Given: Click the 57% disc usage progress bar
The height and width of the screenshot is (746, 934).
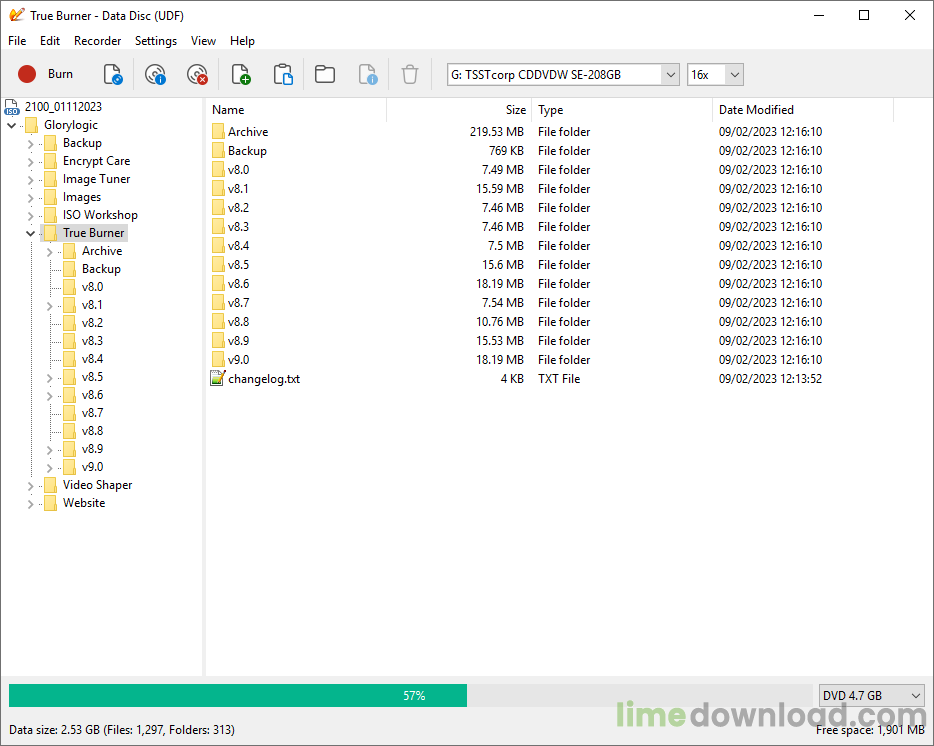Looking at the screenshot, I should tap(411, 695).
